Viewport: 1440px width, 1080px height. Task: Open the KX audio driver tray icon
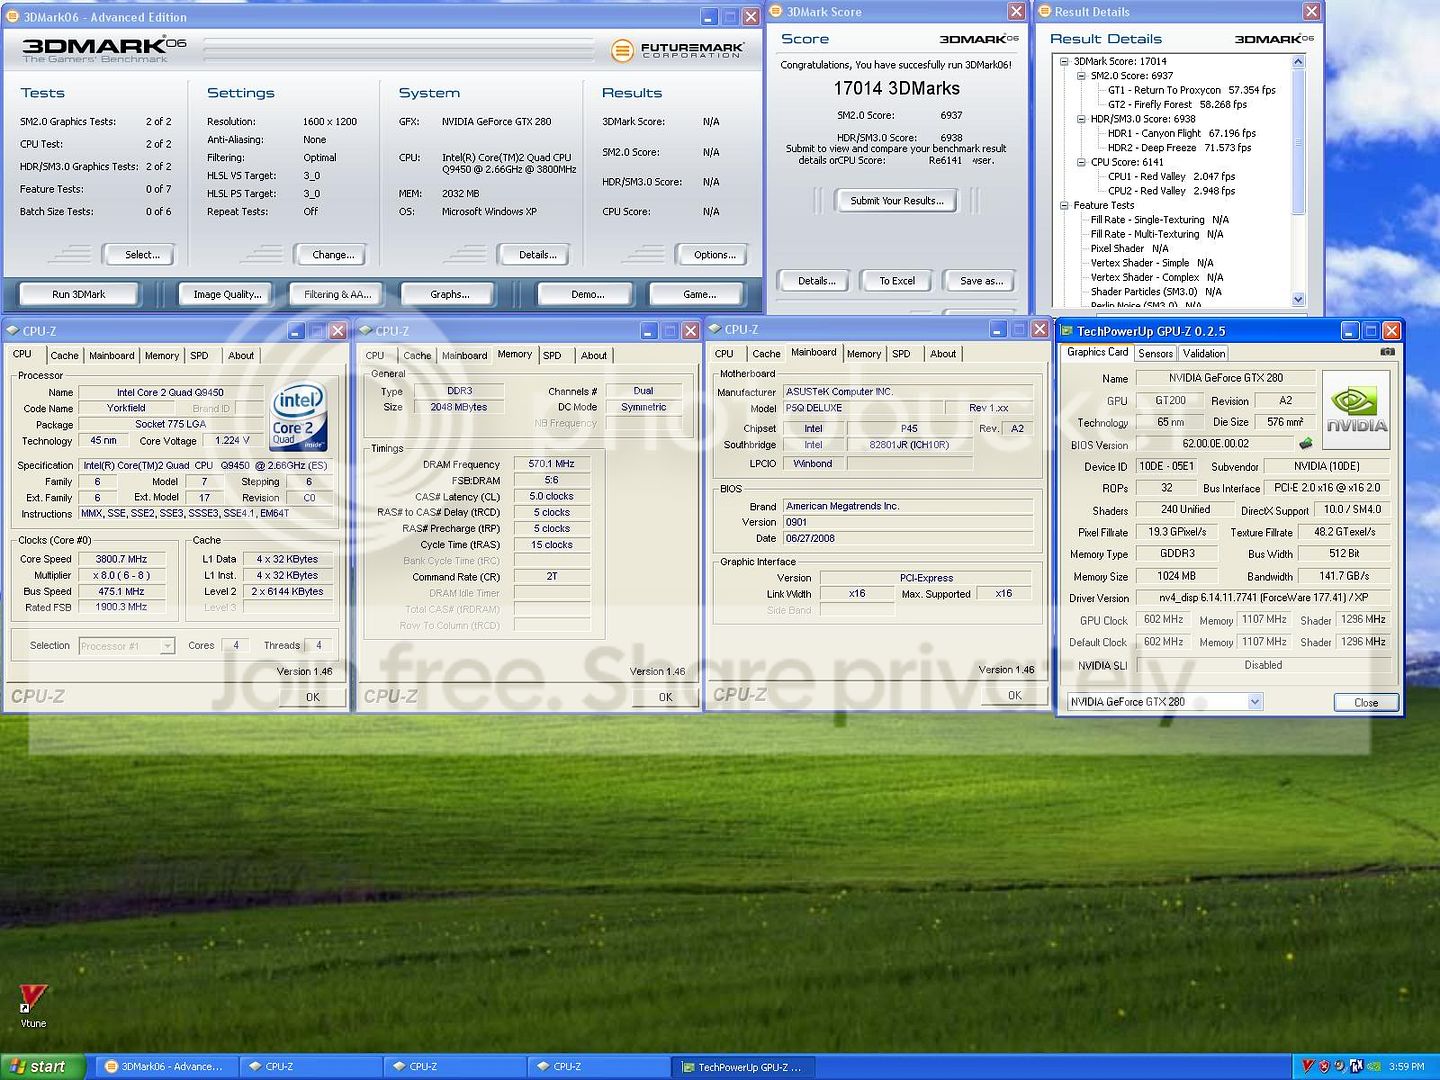(x=1355, y=1066)
